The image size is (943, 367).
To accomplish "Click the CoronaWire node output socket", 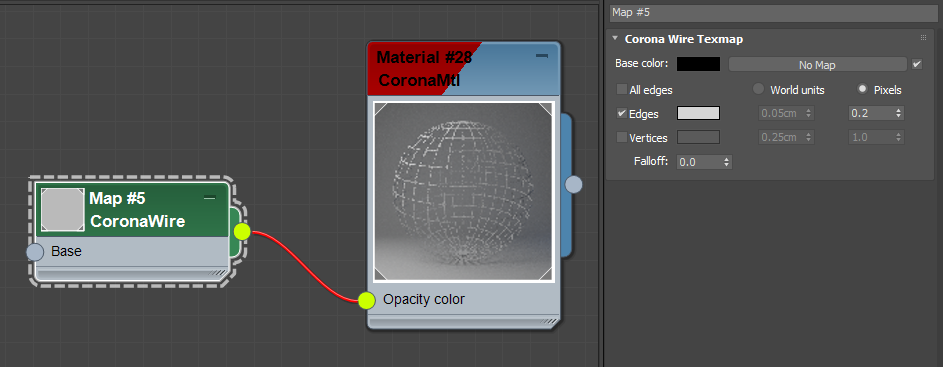I will click(242, 231).
